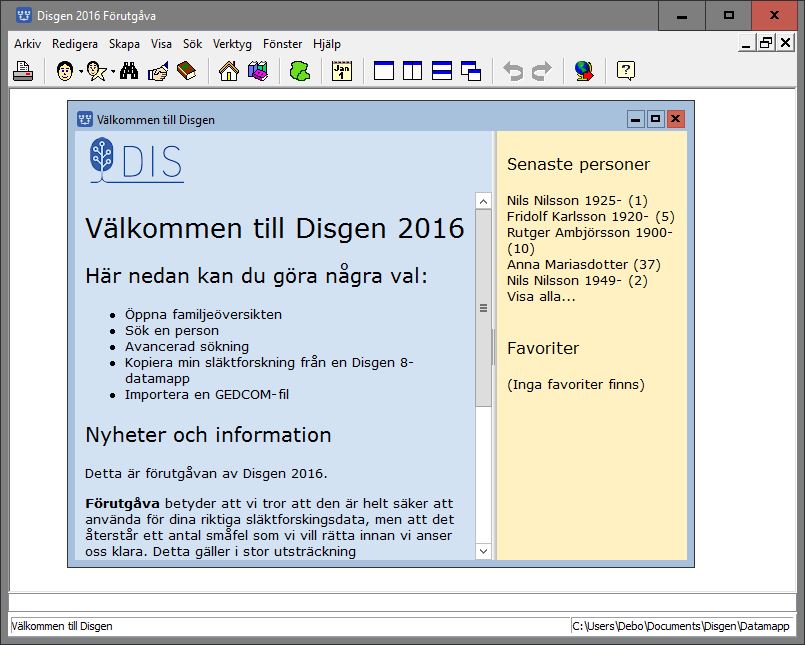The width and height of the screenshot is (805, 645).
Task: Open dropdown arrow beside face icon
Action: click(x=81, y=71)
